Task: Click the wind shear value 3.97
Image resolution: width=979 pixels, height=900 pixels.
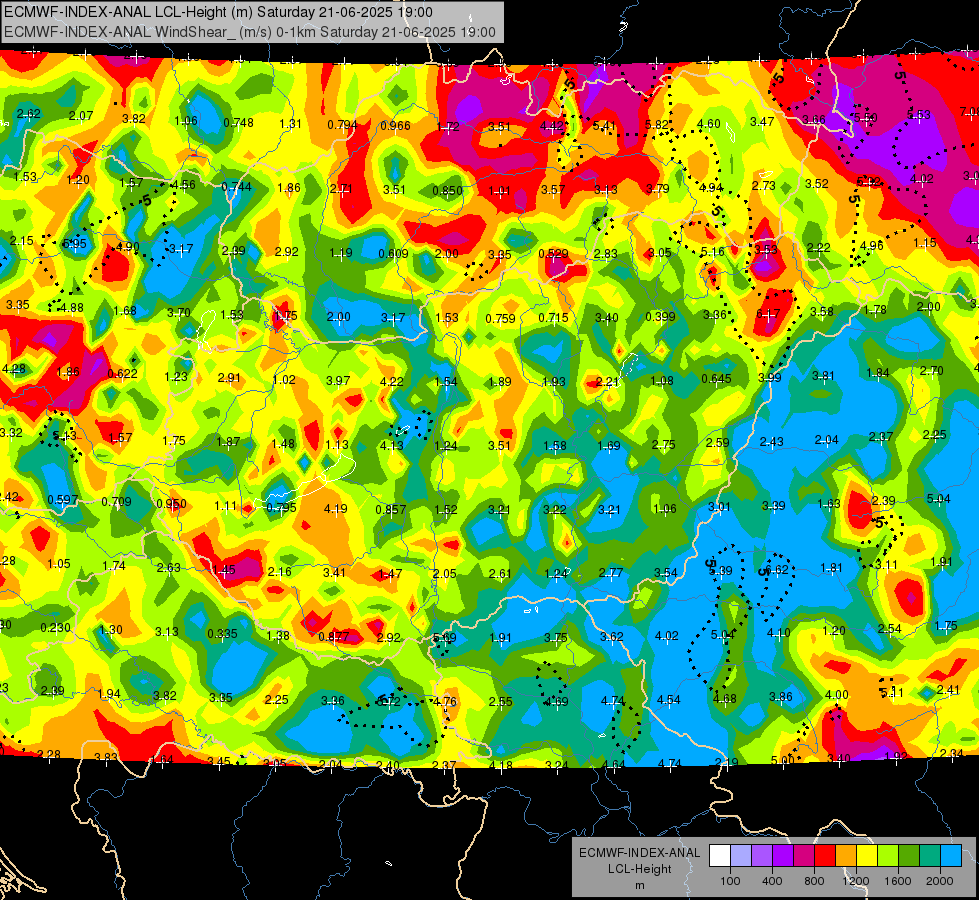Action: pyautogui.click(x=338, y=380)
